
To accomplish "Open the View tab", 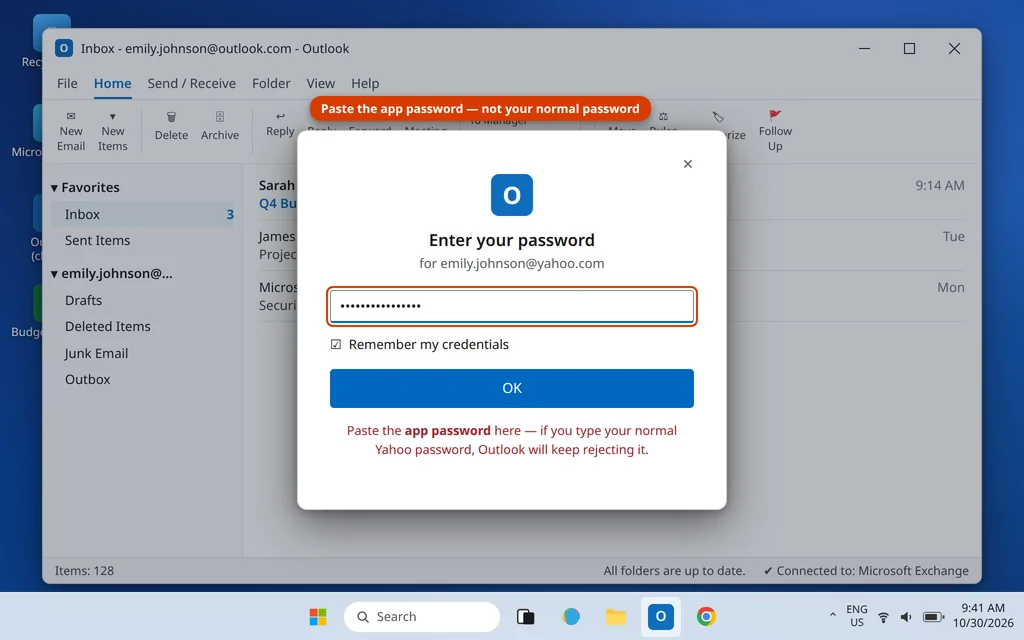I will [321, 84].
